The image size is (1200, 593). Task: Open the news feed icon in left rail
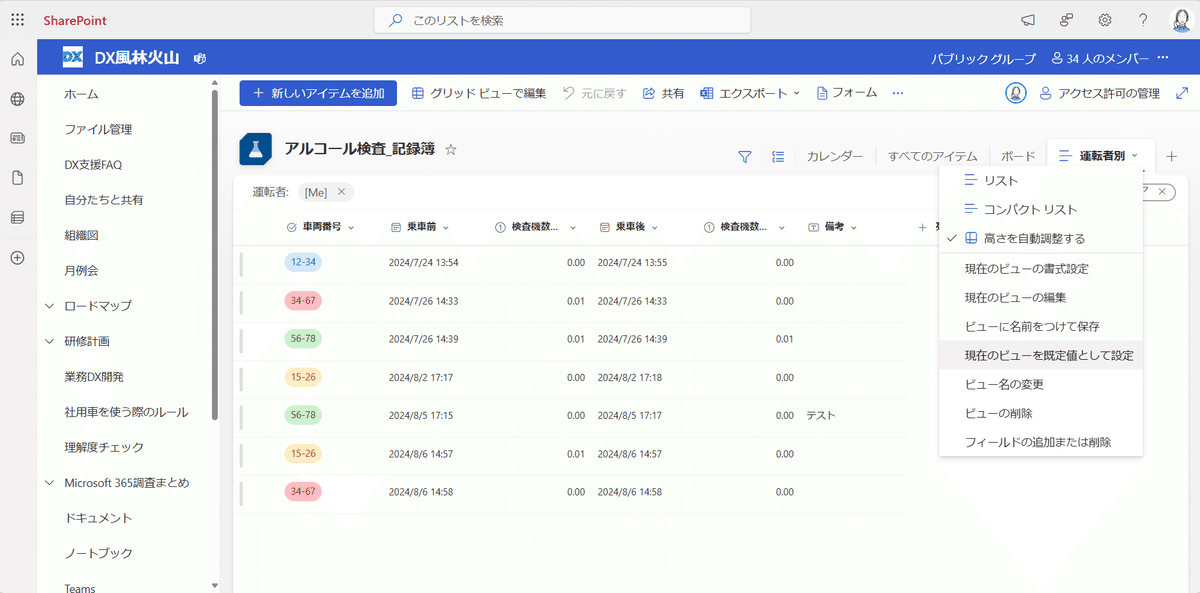[x=17, y=138]
